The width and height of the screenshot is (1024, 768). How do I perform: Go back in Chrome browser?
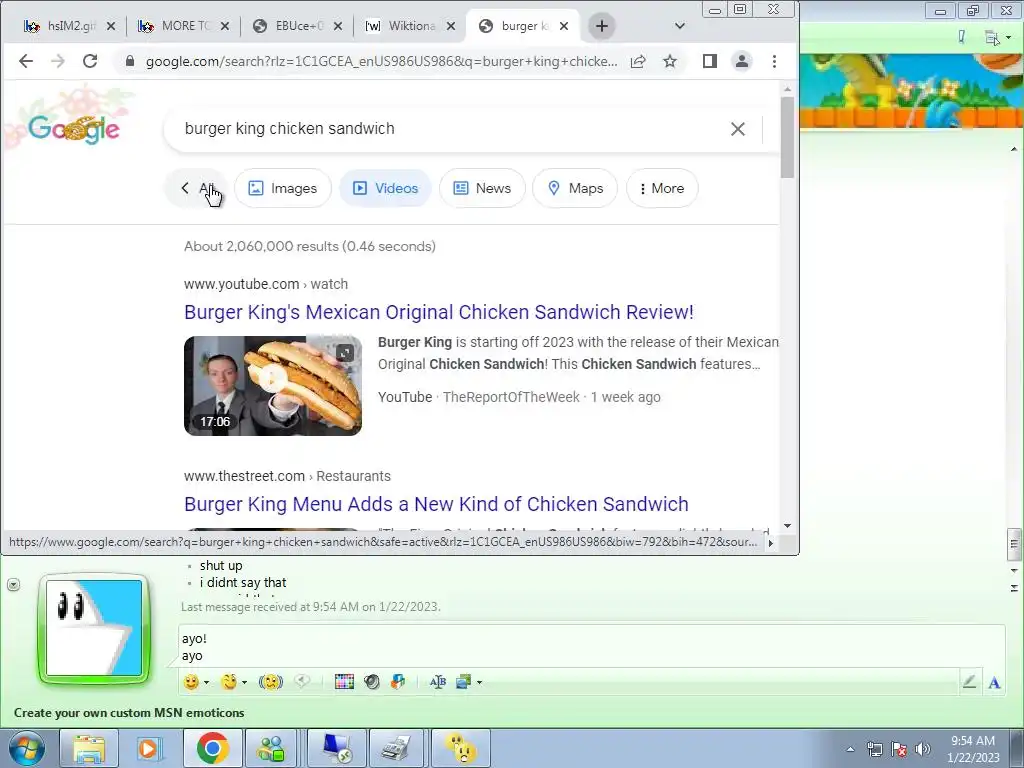click(25, 61)
